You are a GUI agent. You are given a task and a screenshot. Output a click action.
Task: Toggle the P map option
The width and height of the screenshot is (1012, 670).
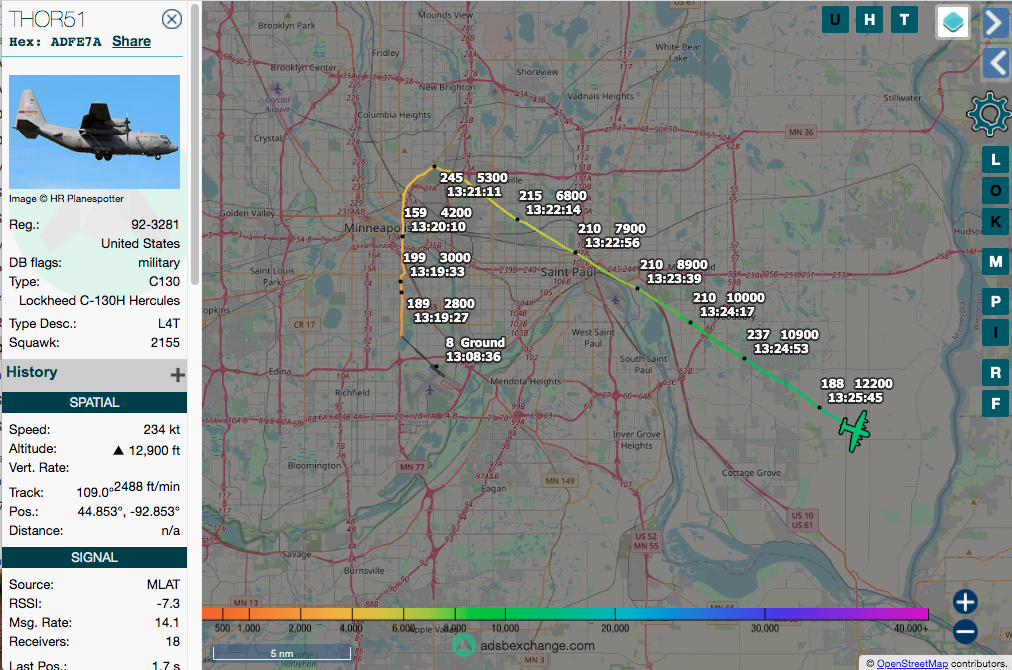(996, 301)
